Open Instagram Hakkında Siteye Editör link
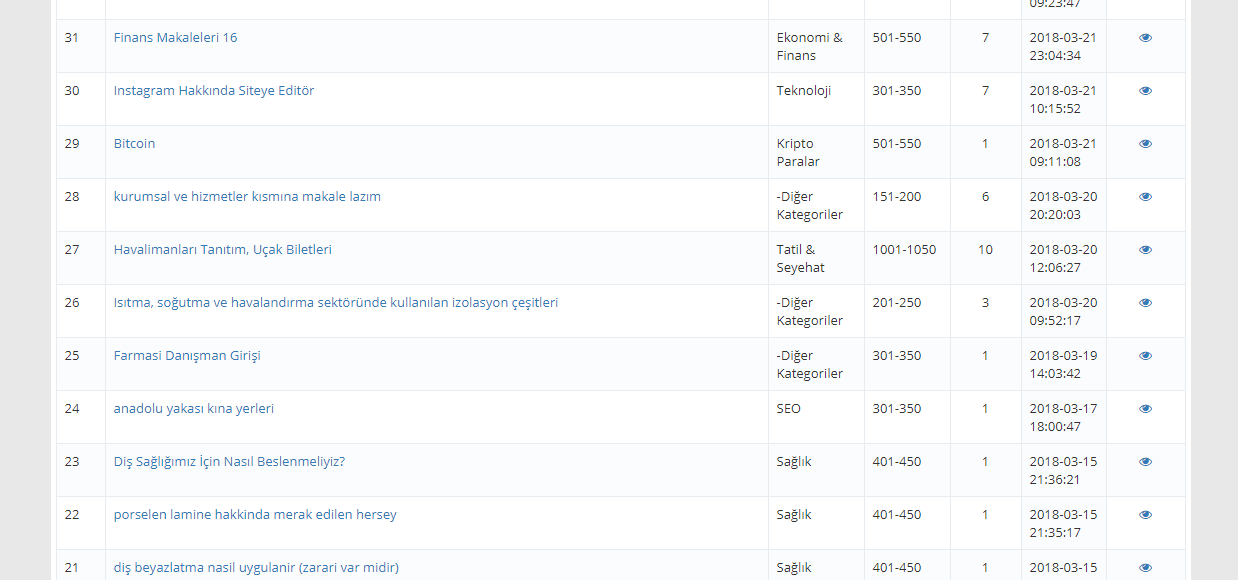Screen dimensions: 1238x580 (214, 91)
